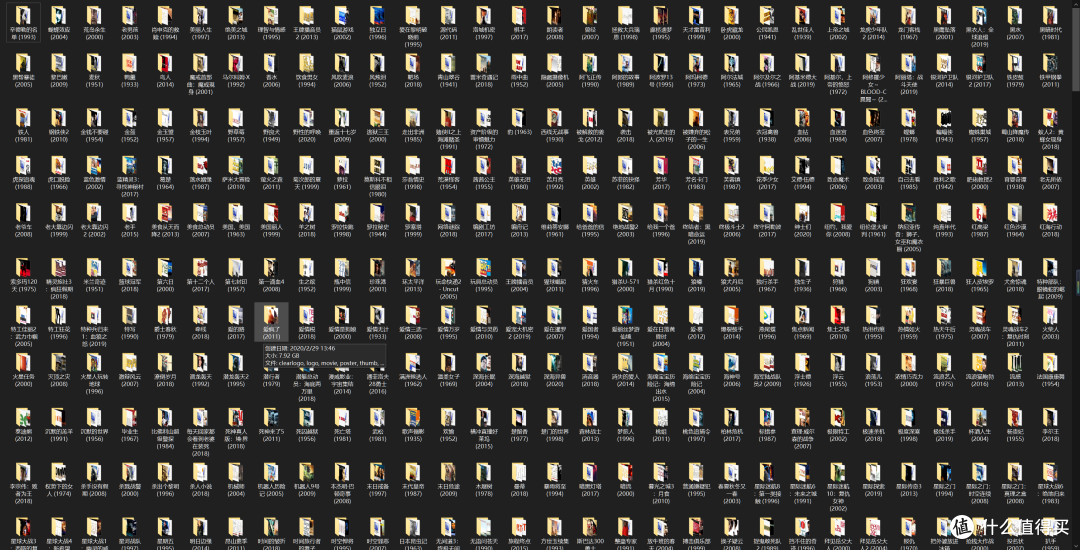Select the 源代码 (2011) folder
The height and width of the screenshot is (550, 1080).
pos(448,23)
